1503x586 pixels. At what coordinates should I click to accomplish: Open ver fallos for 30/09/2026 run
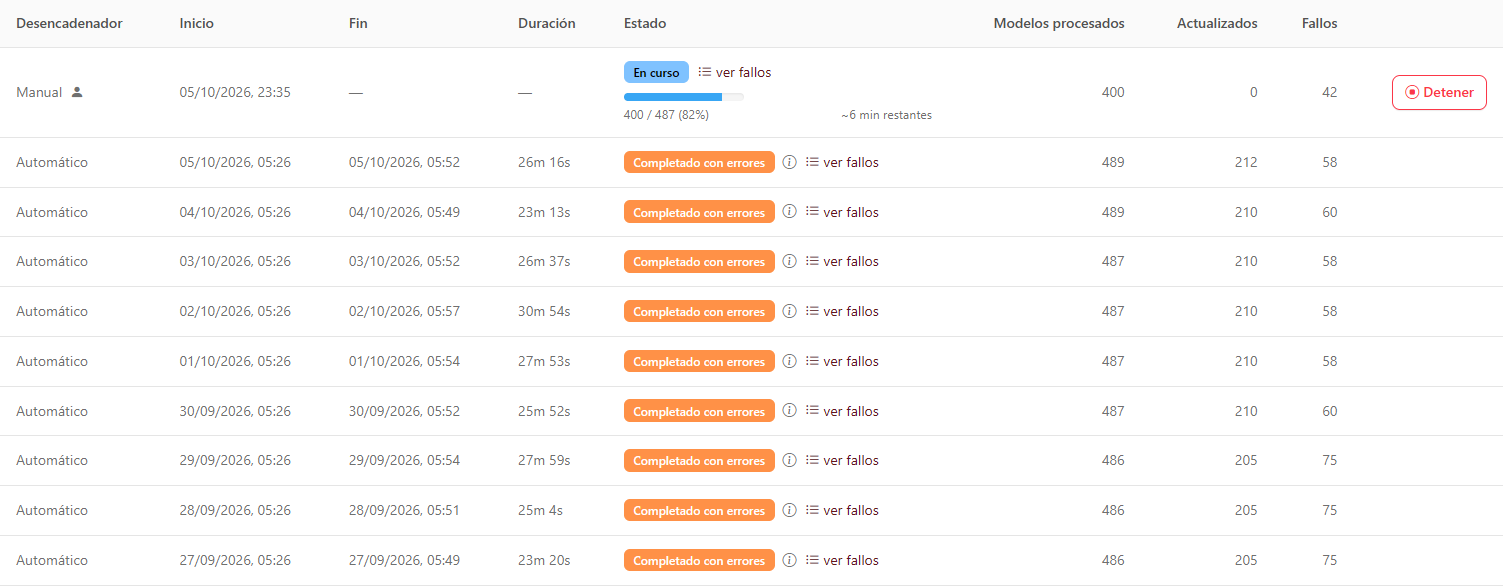[842, 411]
